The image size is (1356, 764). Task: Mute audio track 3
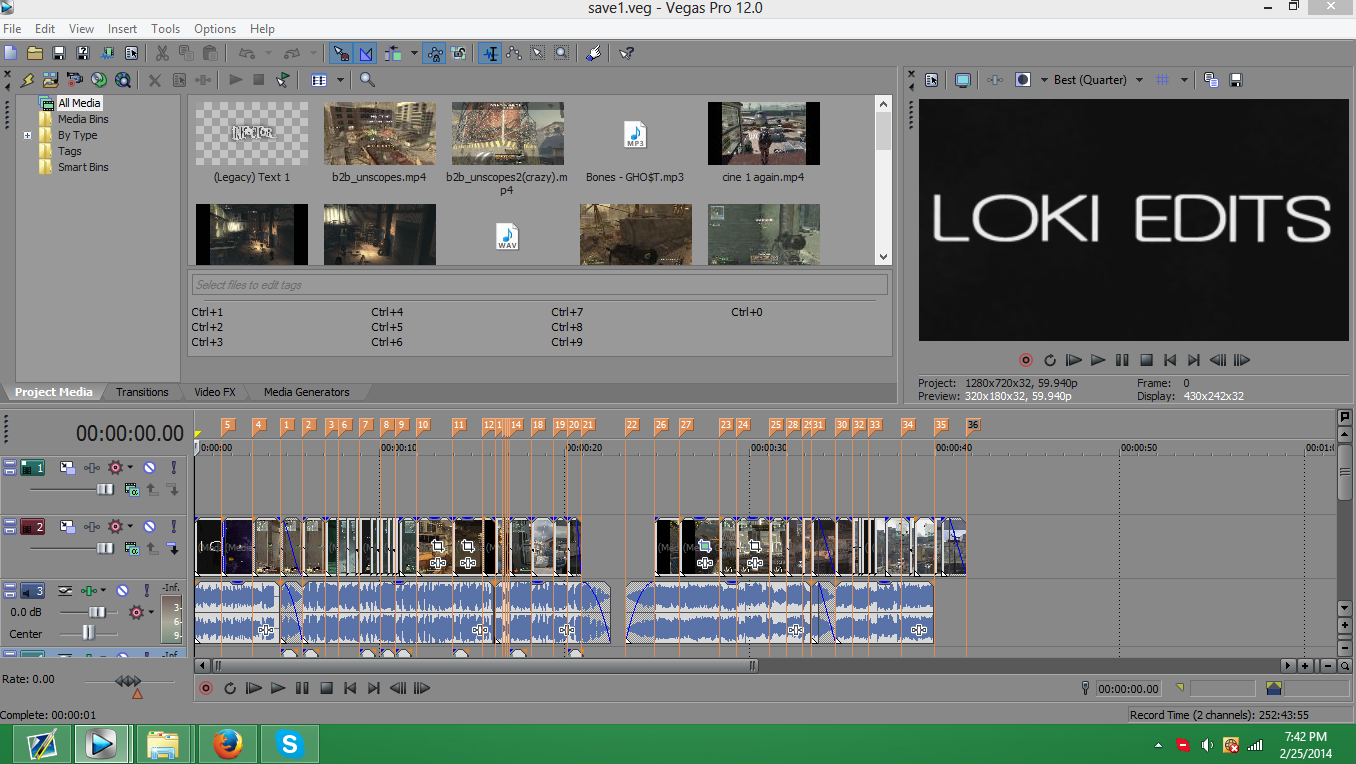tap(123, 591)
